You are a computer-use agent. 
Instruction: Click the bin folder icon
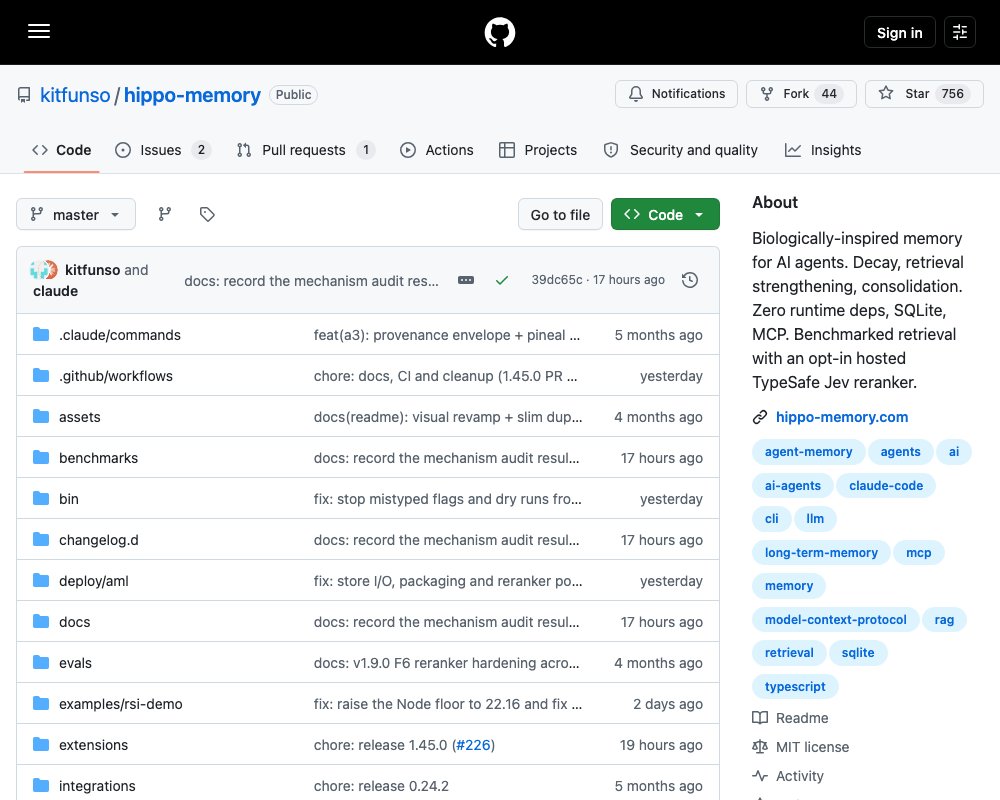pos(41,498)
